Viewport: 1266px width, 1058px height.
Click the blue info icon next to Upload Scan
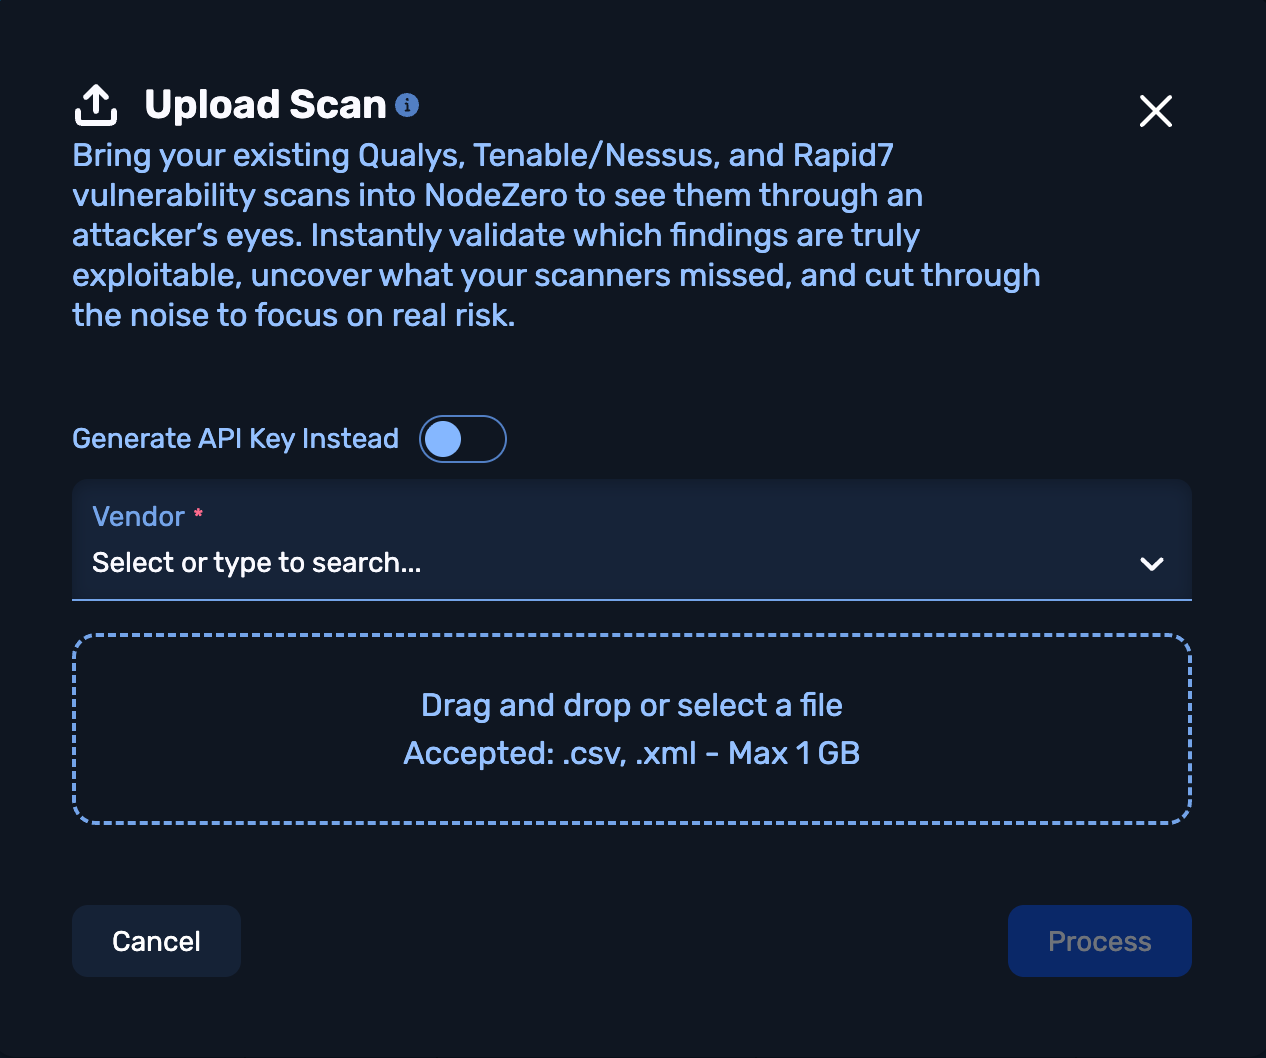click(407, 105)
